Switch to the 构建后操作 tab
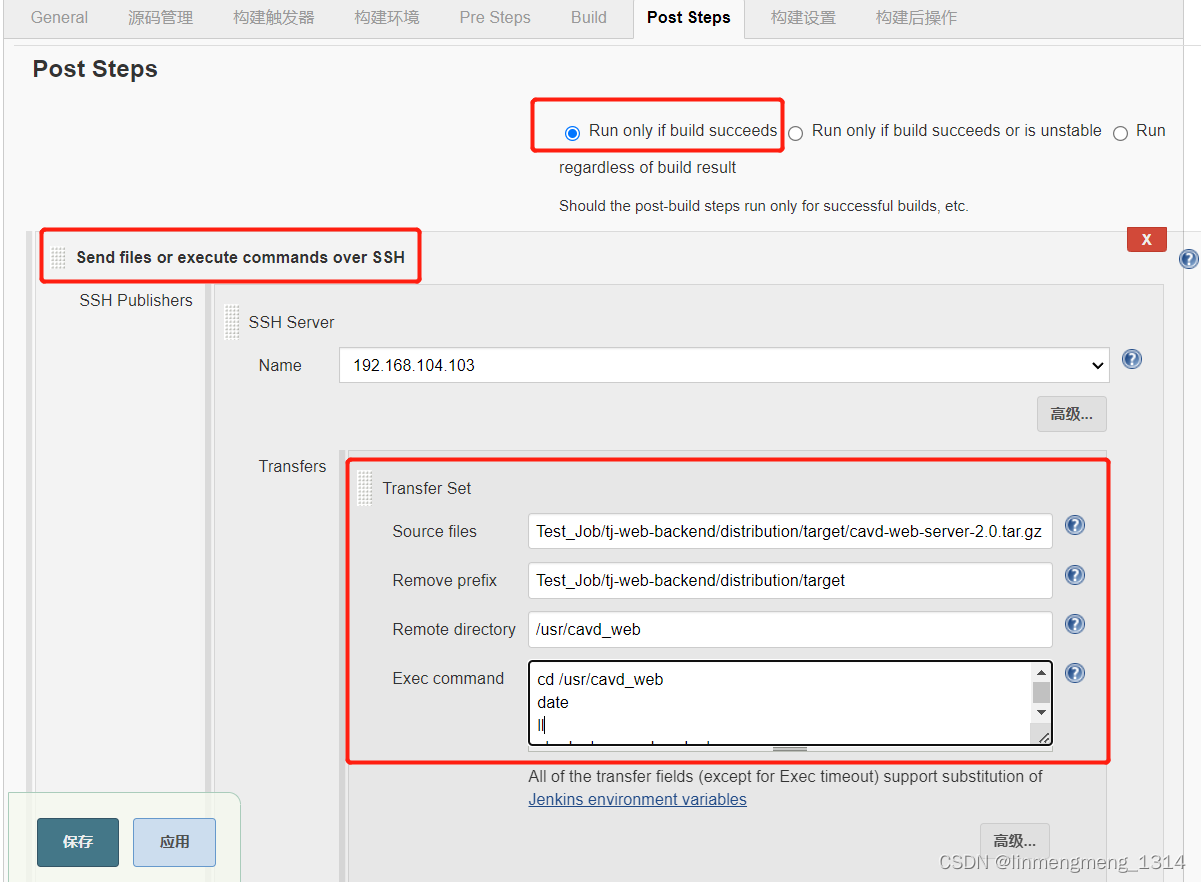 coord(916,17)
